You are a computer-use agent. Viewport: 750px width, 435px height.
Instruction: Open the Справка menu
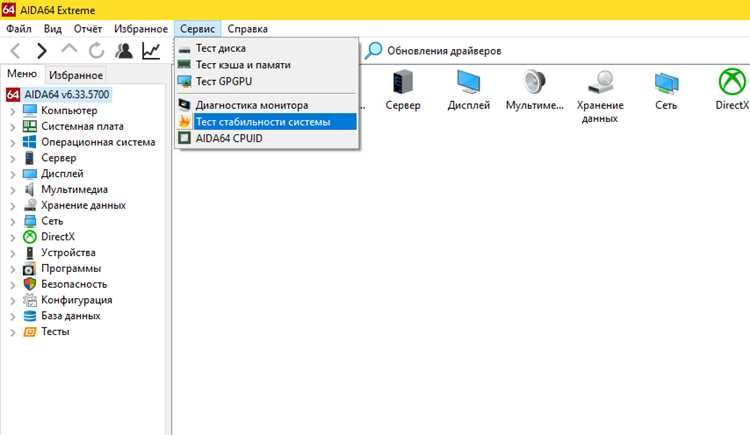click(x=247, y=29)
